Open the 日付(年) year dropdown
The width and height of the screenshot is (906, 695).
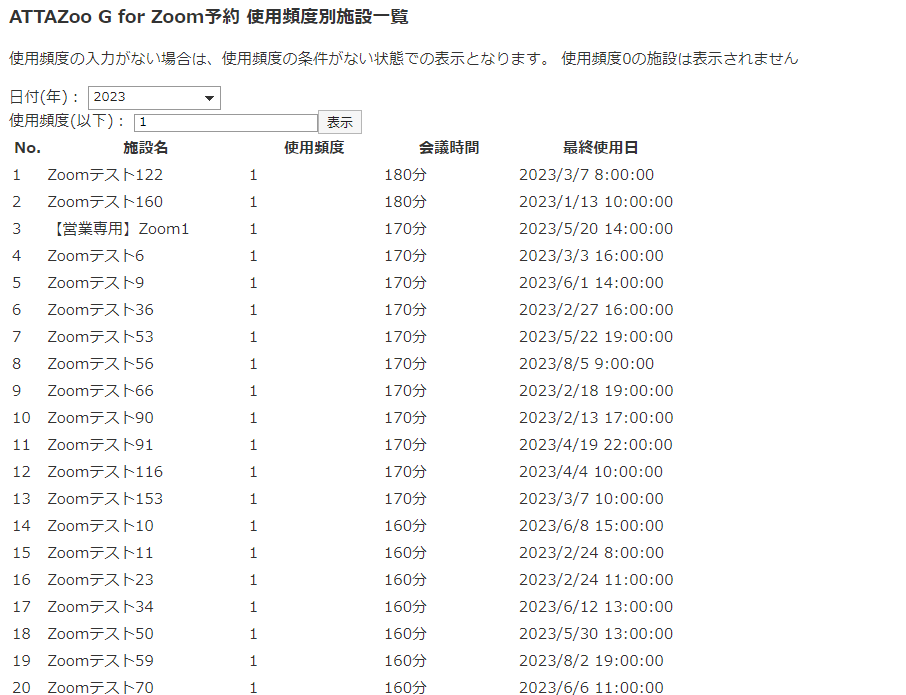pos(154,97)
